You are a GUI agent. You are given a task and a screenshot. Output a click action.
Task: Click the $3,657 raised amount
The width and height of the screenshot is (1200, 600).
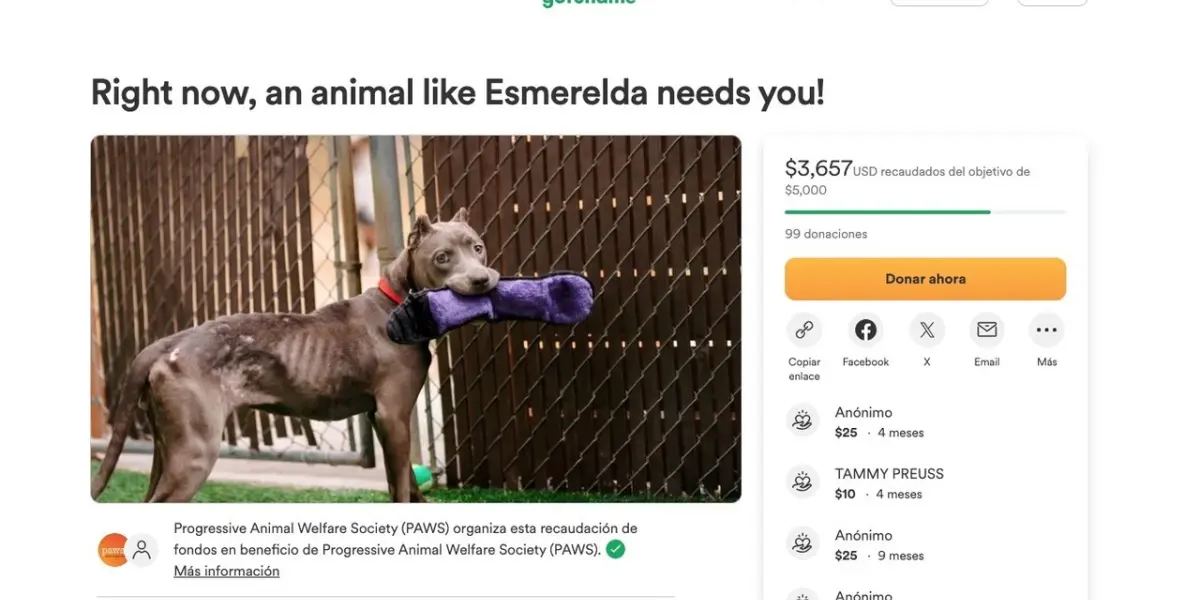point(818,168)
